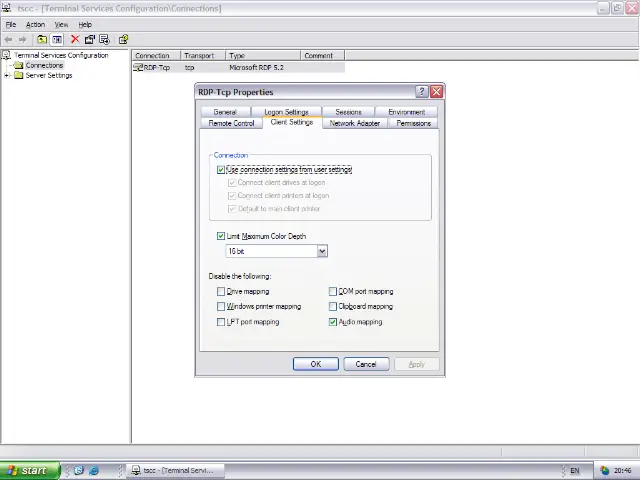Click the first quick launch icon beside Start
Image resolution: width=640 pixels, height=480 pixels.
(79, 470)
